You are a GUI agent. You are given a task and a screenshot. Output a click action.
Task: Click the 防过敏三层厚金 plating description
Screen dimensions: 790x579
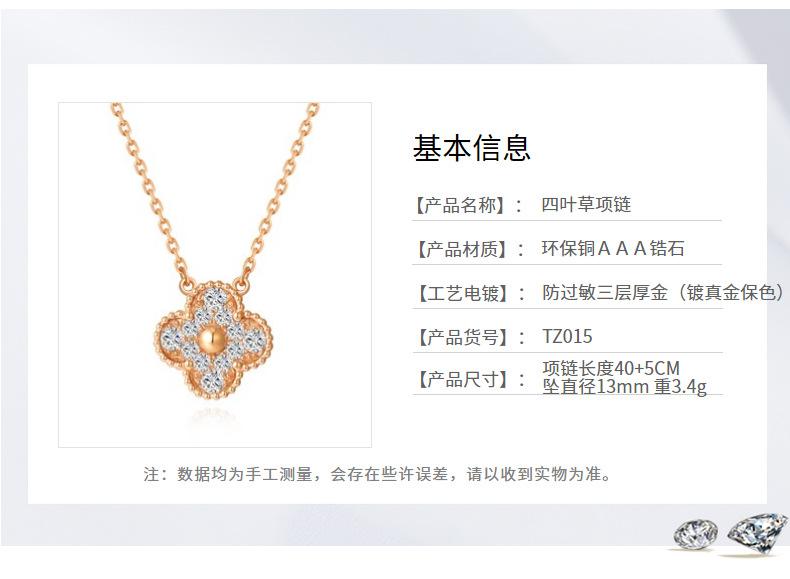click(x=663, y=292)
